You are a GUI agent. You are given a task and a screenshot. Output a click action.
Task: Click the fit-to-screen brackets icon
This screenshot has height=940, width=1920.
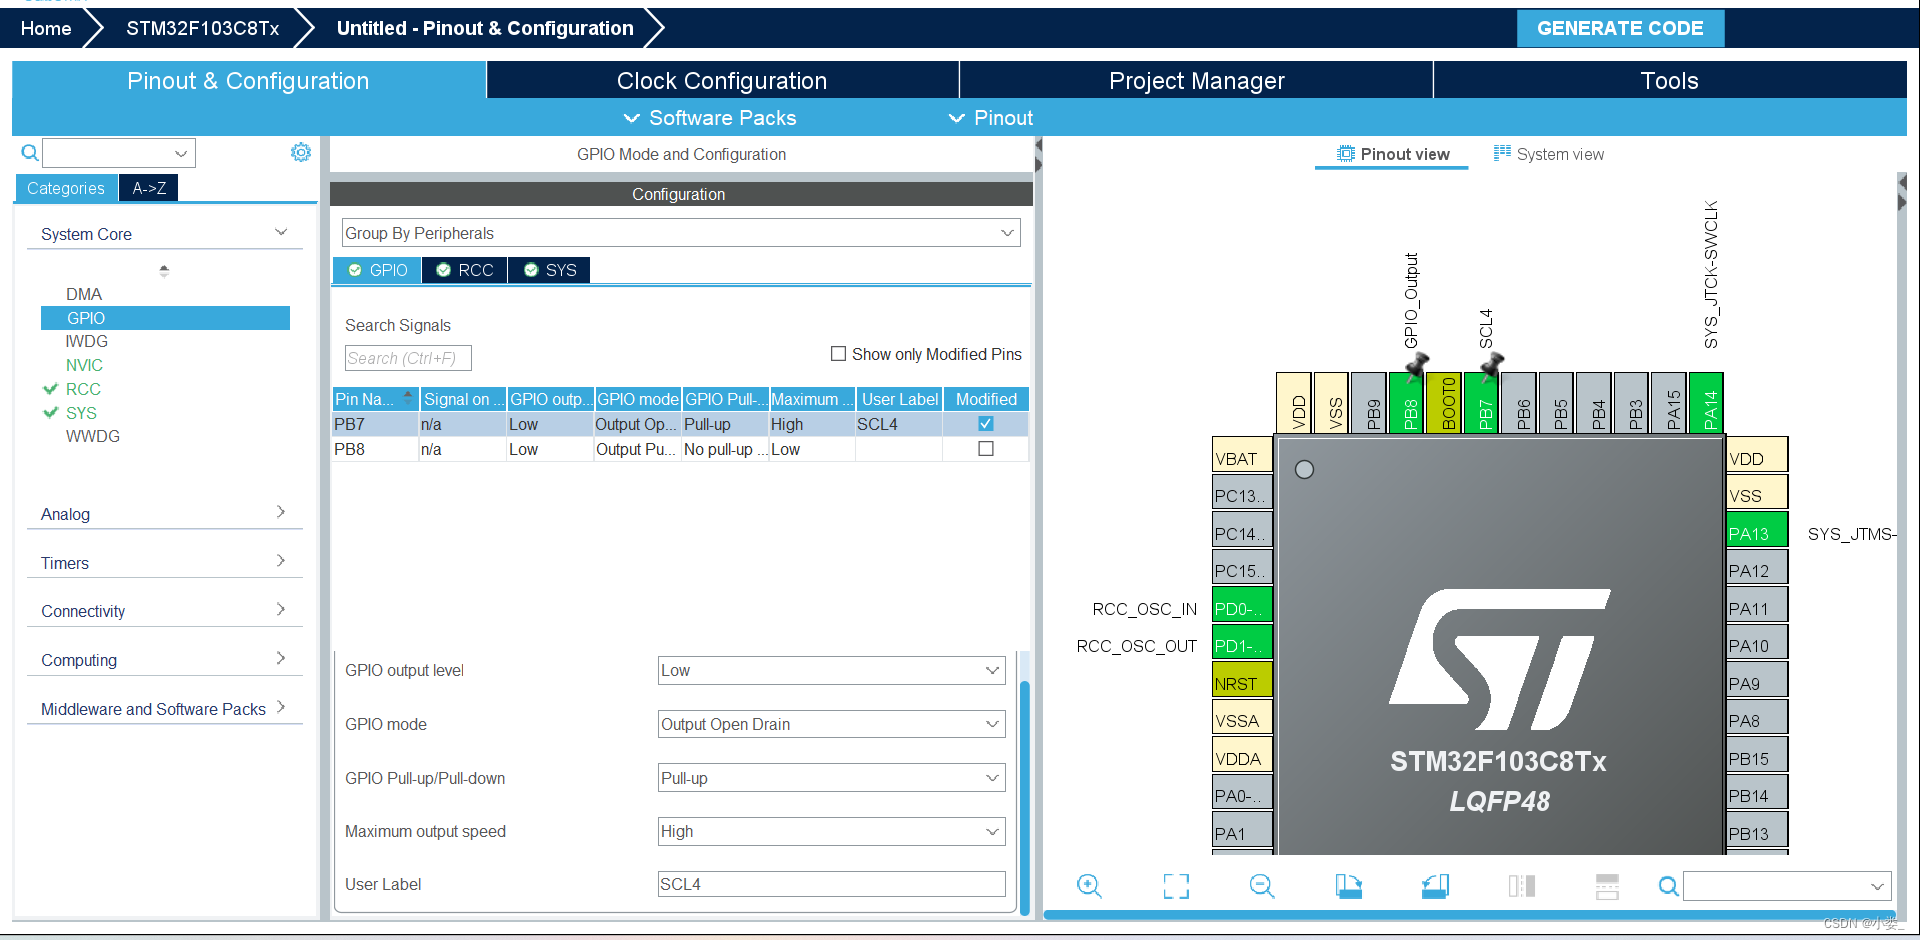(1176, 886)
